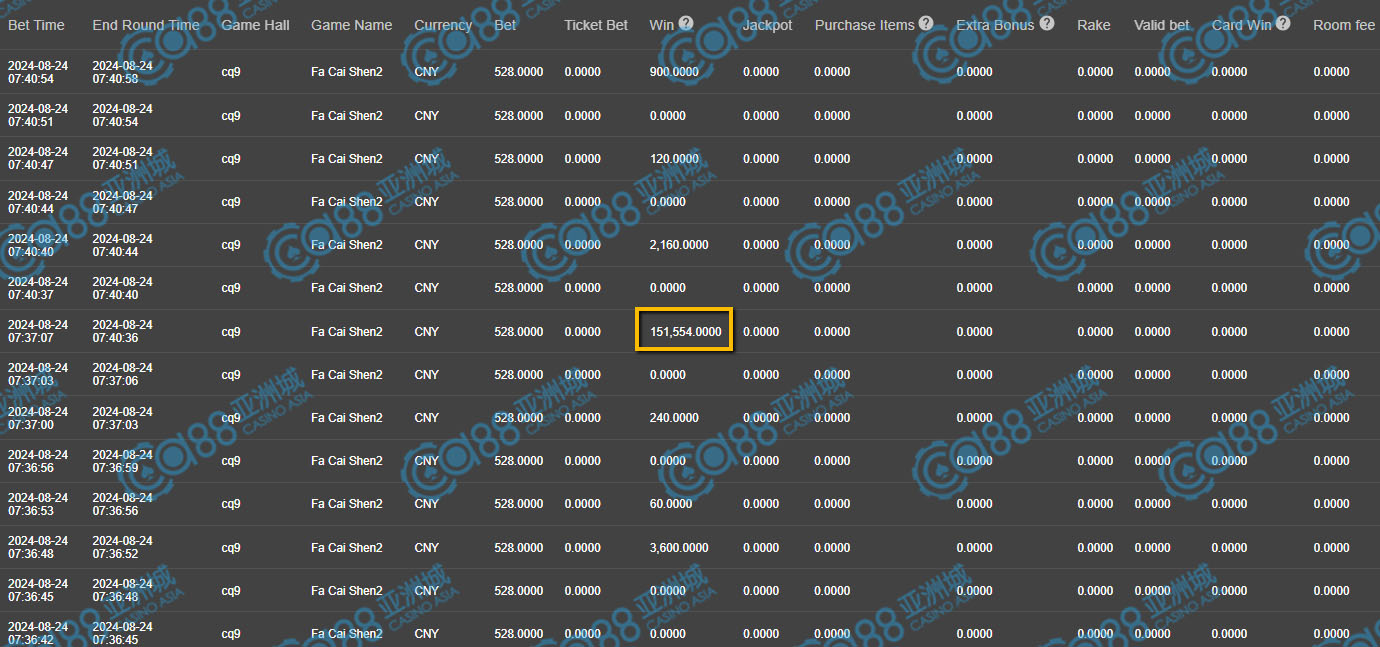The image size is (1380, 647).
Task: Open the help icon beside Purchase Items
Action: click(926, 23)
